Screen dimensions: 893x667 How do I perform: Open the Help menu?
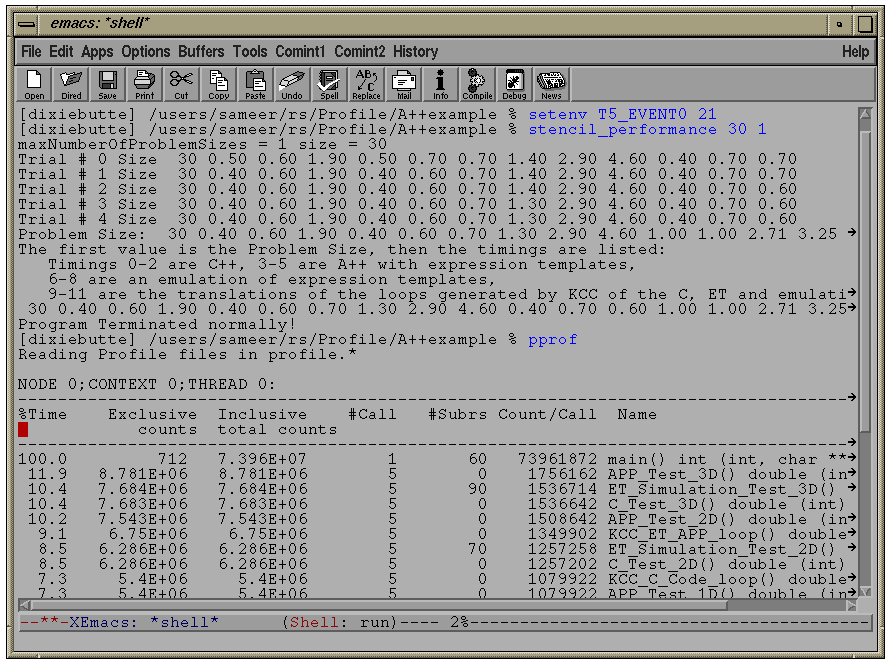click(x=855, y=52)
